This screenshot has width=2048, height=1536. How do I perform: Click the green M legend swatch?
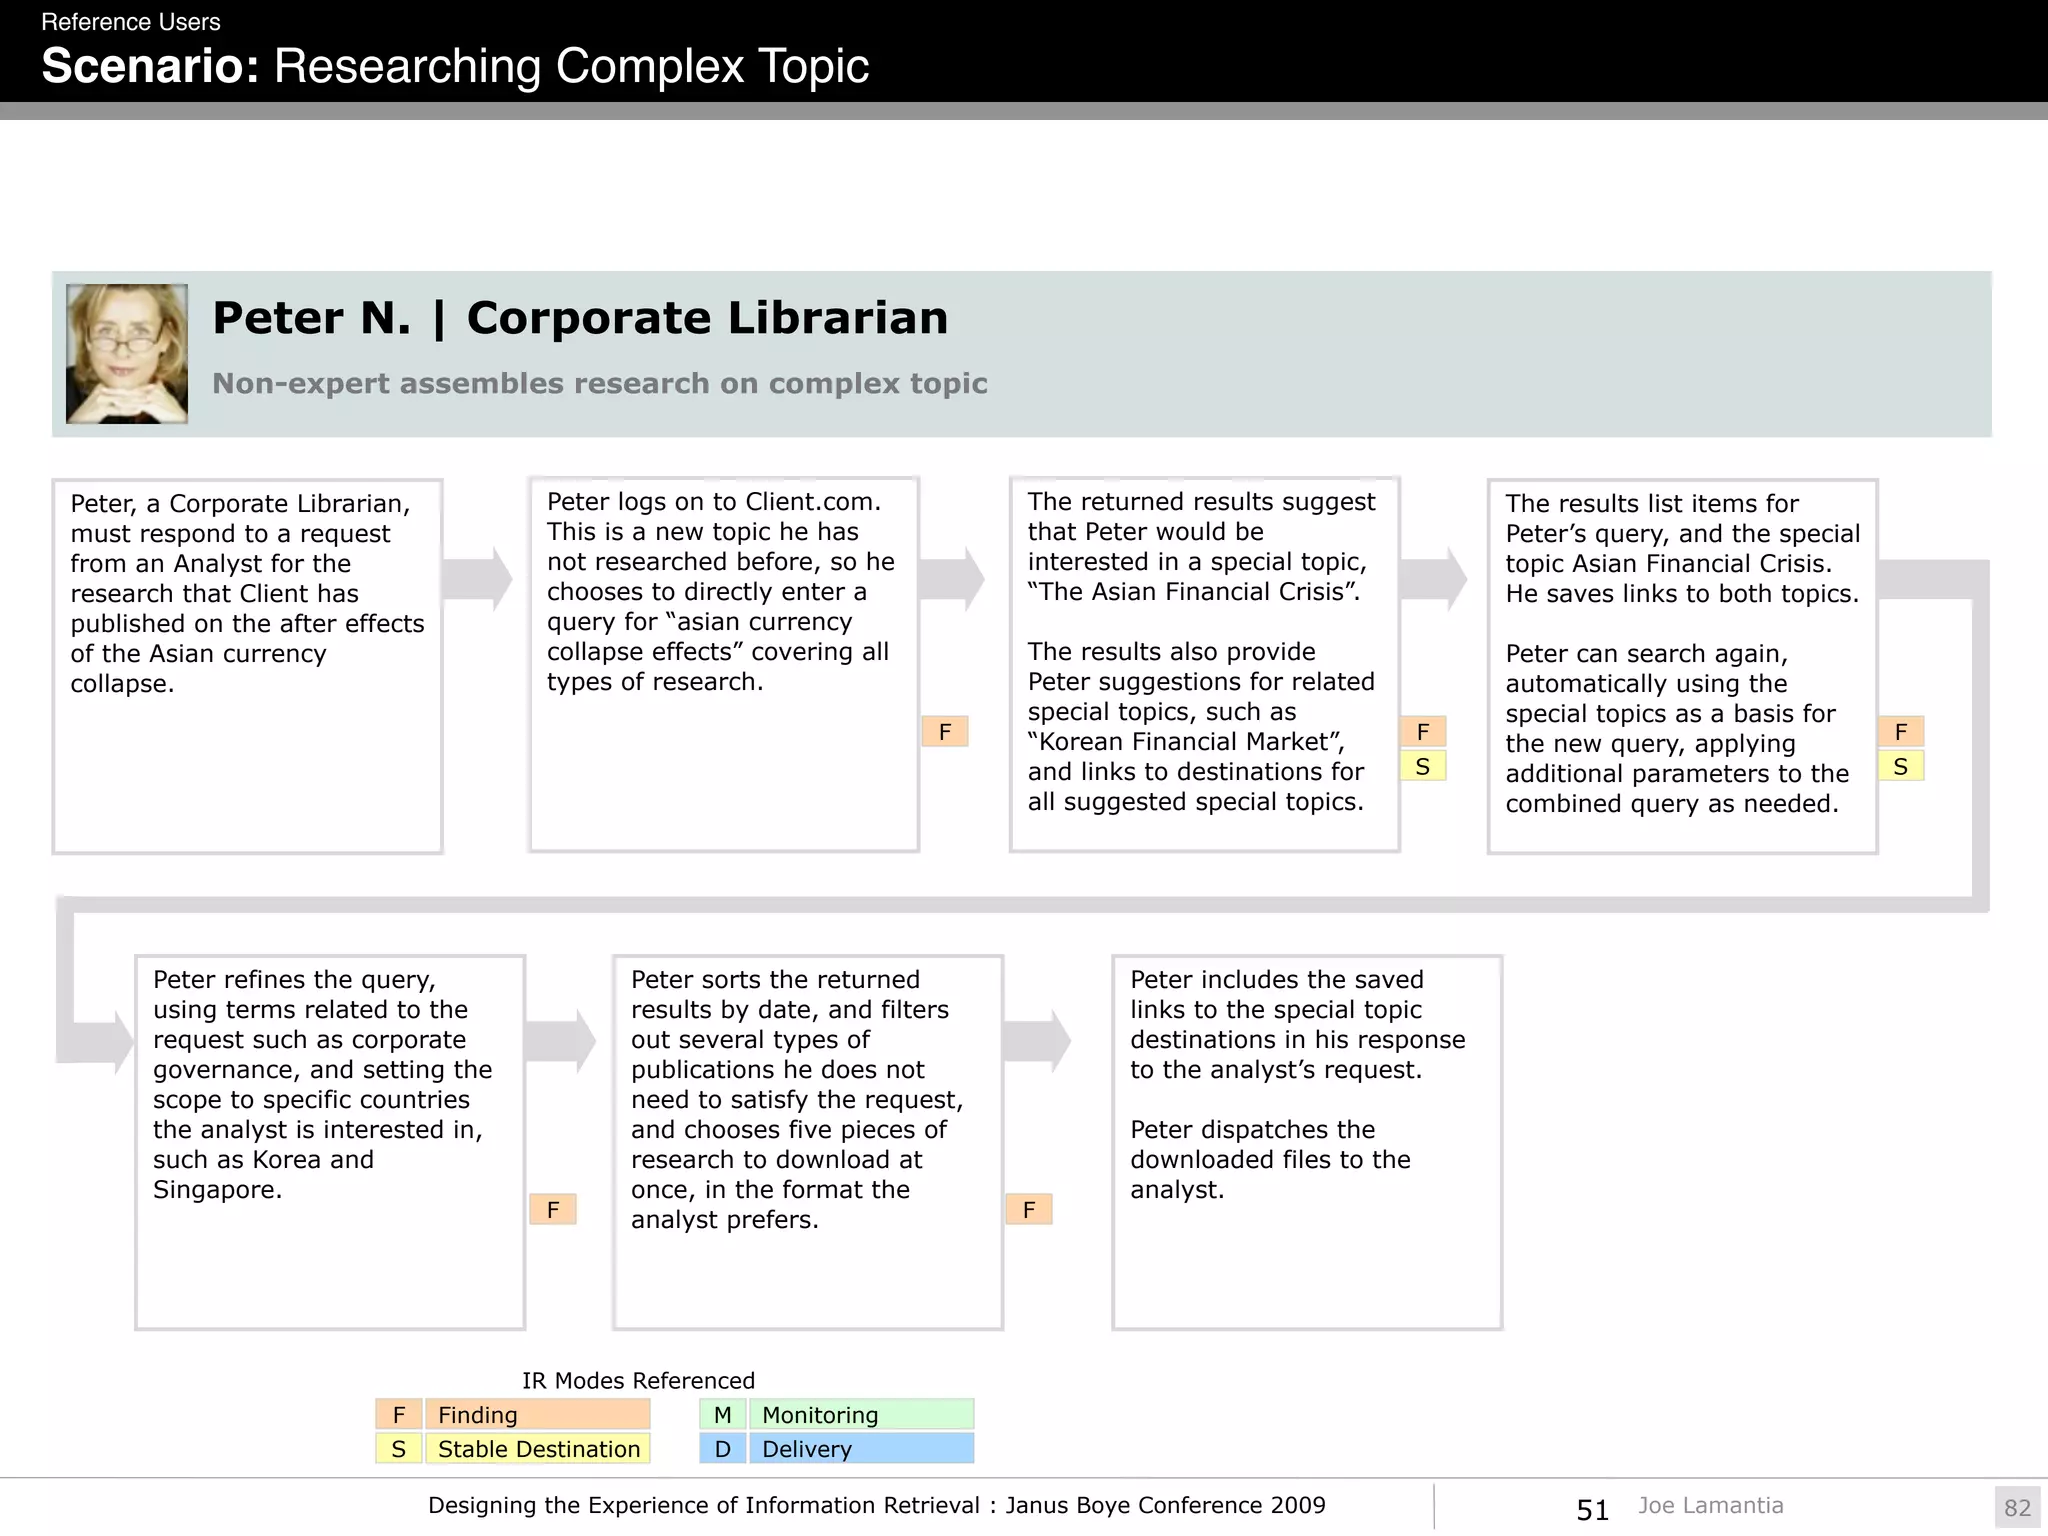723,1414
